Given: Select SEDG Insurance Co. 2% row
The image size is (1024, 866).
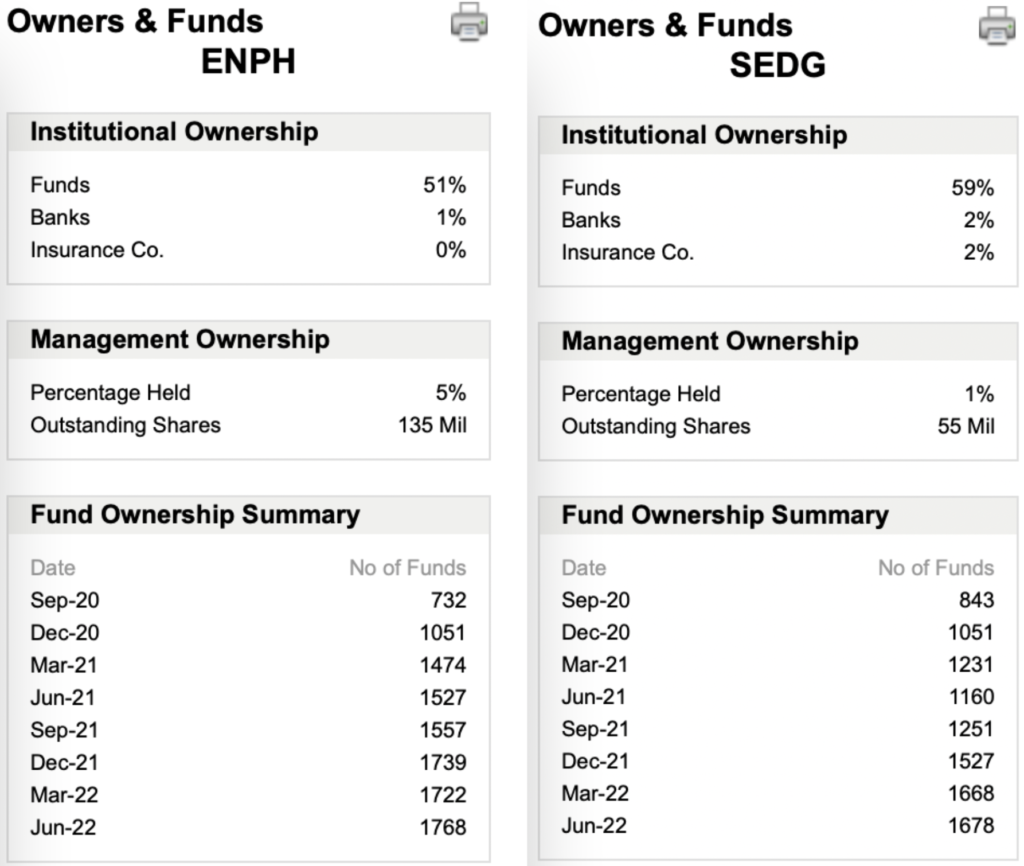Looking at the screenshot, I should pyautogui.click(x=778, y=253).
